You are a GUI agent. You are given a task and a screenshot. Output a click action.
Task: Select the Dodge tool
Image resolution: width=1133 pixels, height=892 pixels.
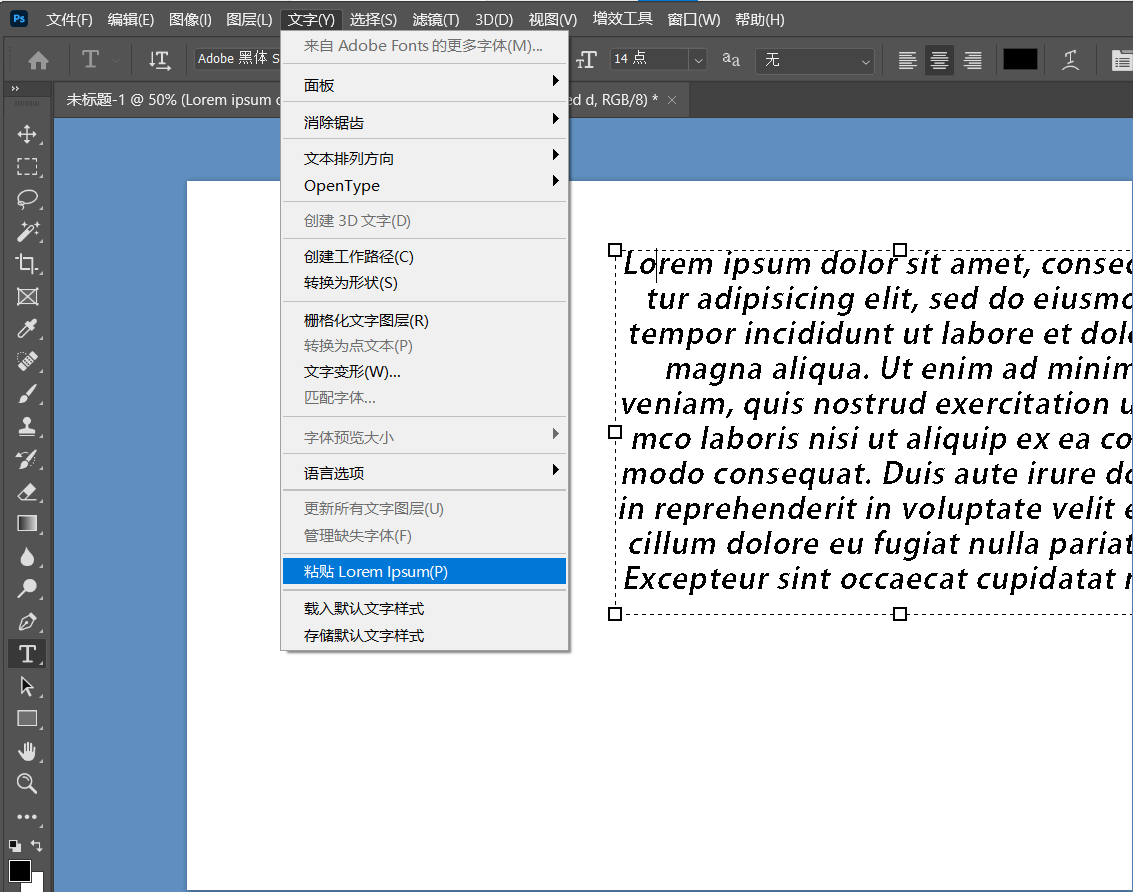27,588
